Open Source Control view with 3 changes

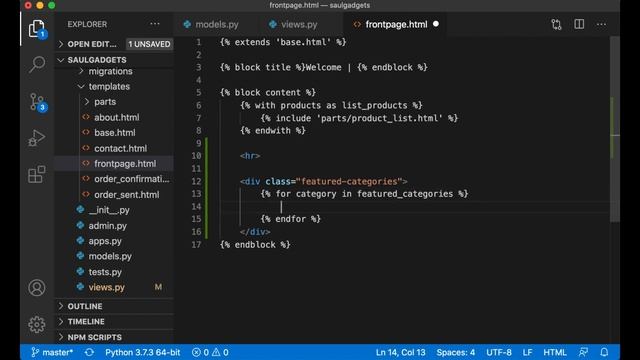coord(37,102)
